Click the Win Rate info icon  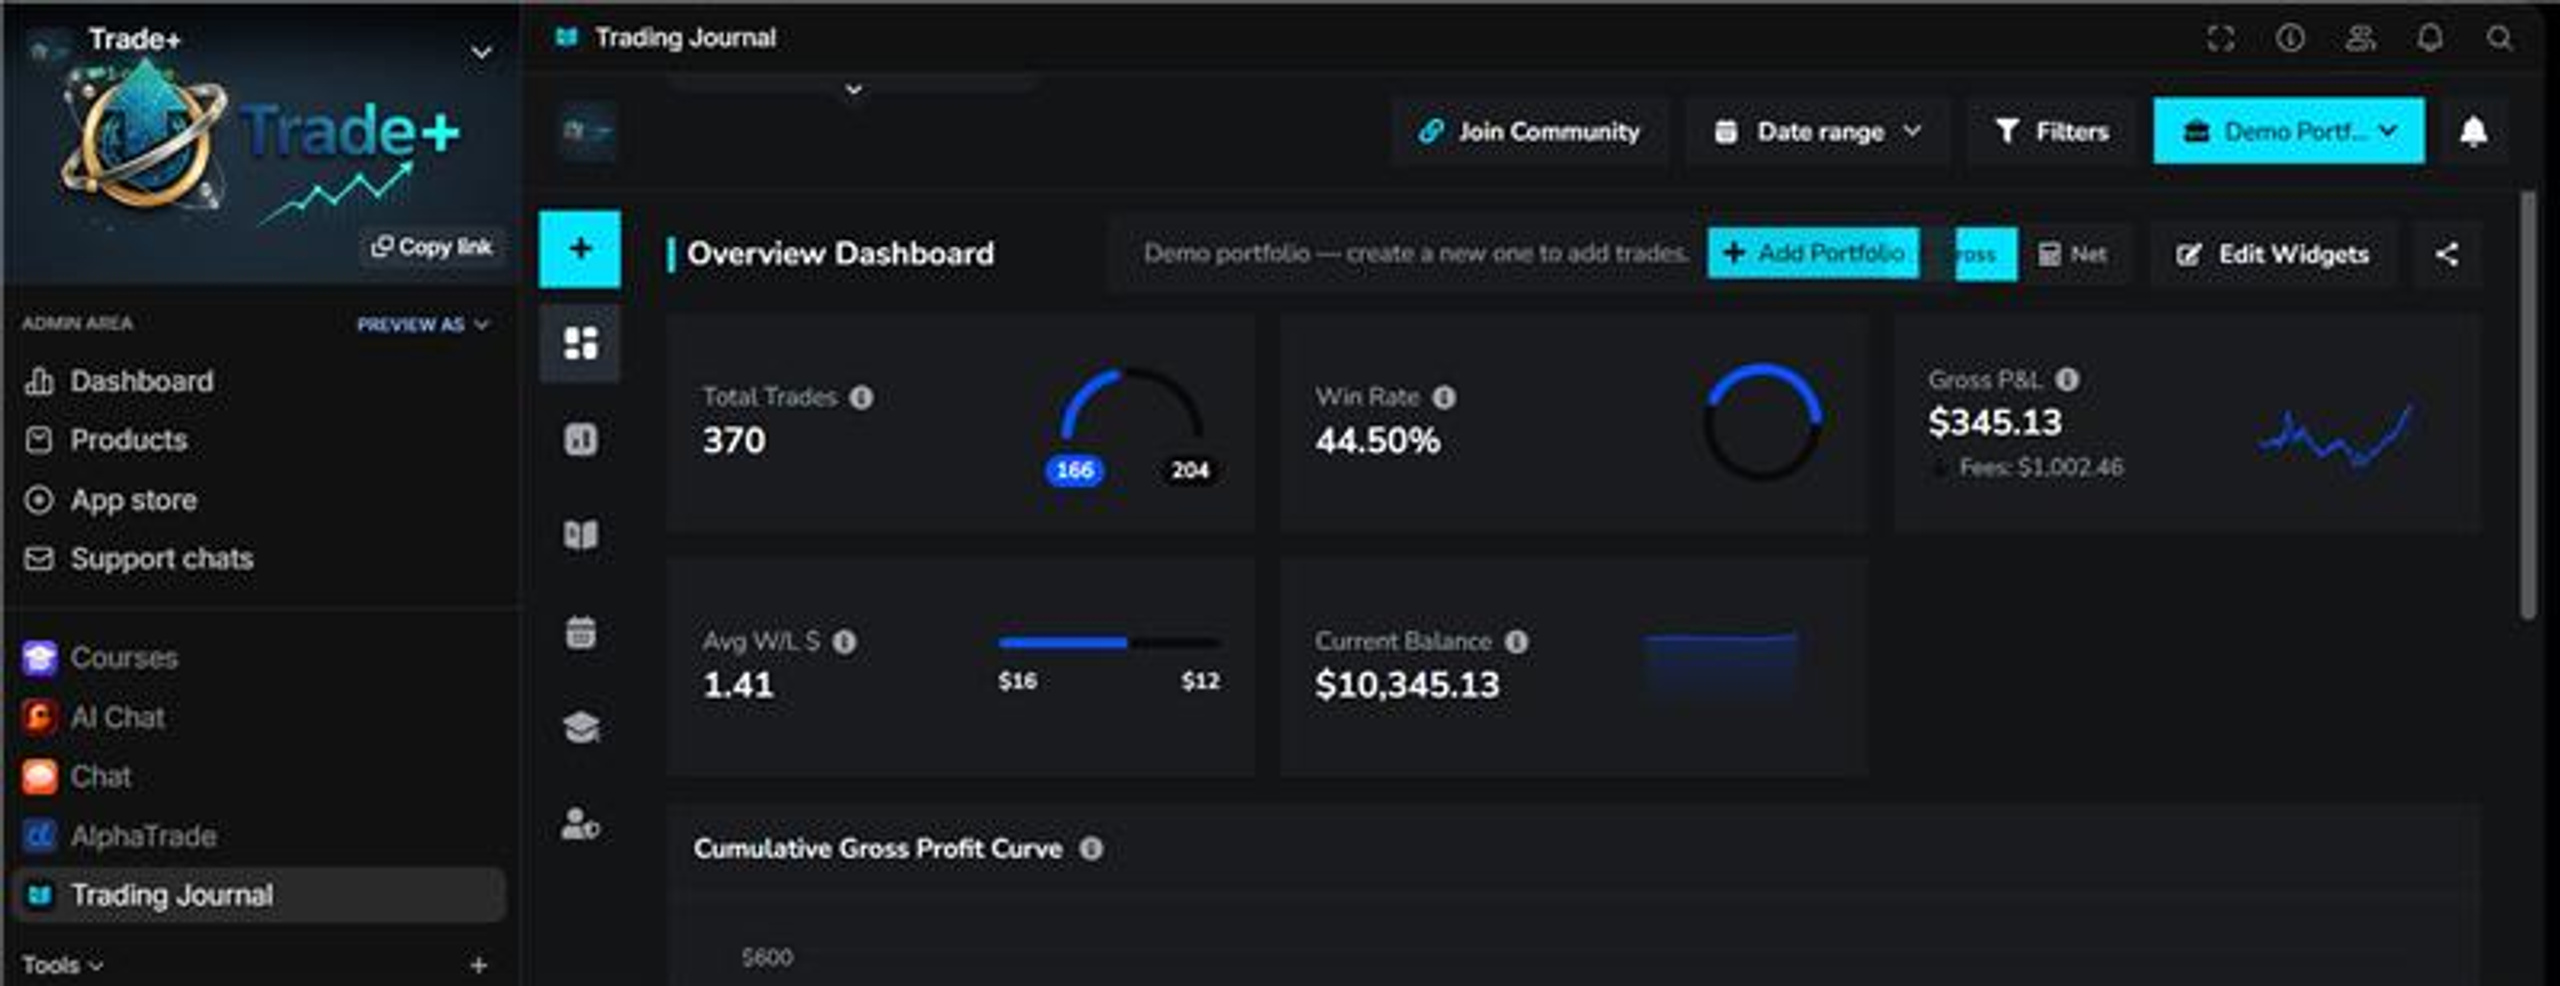pos(1444,397)
